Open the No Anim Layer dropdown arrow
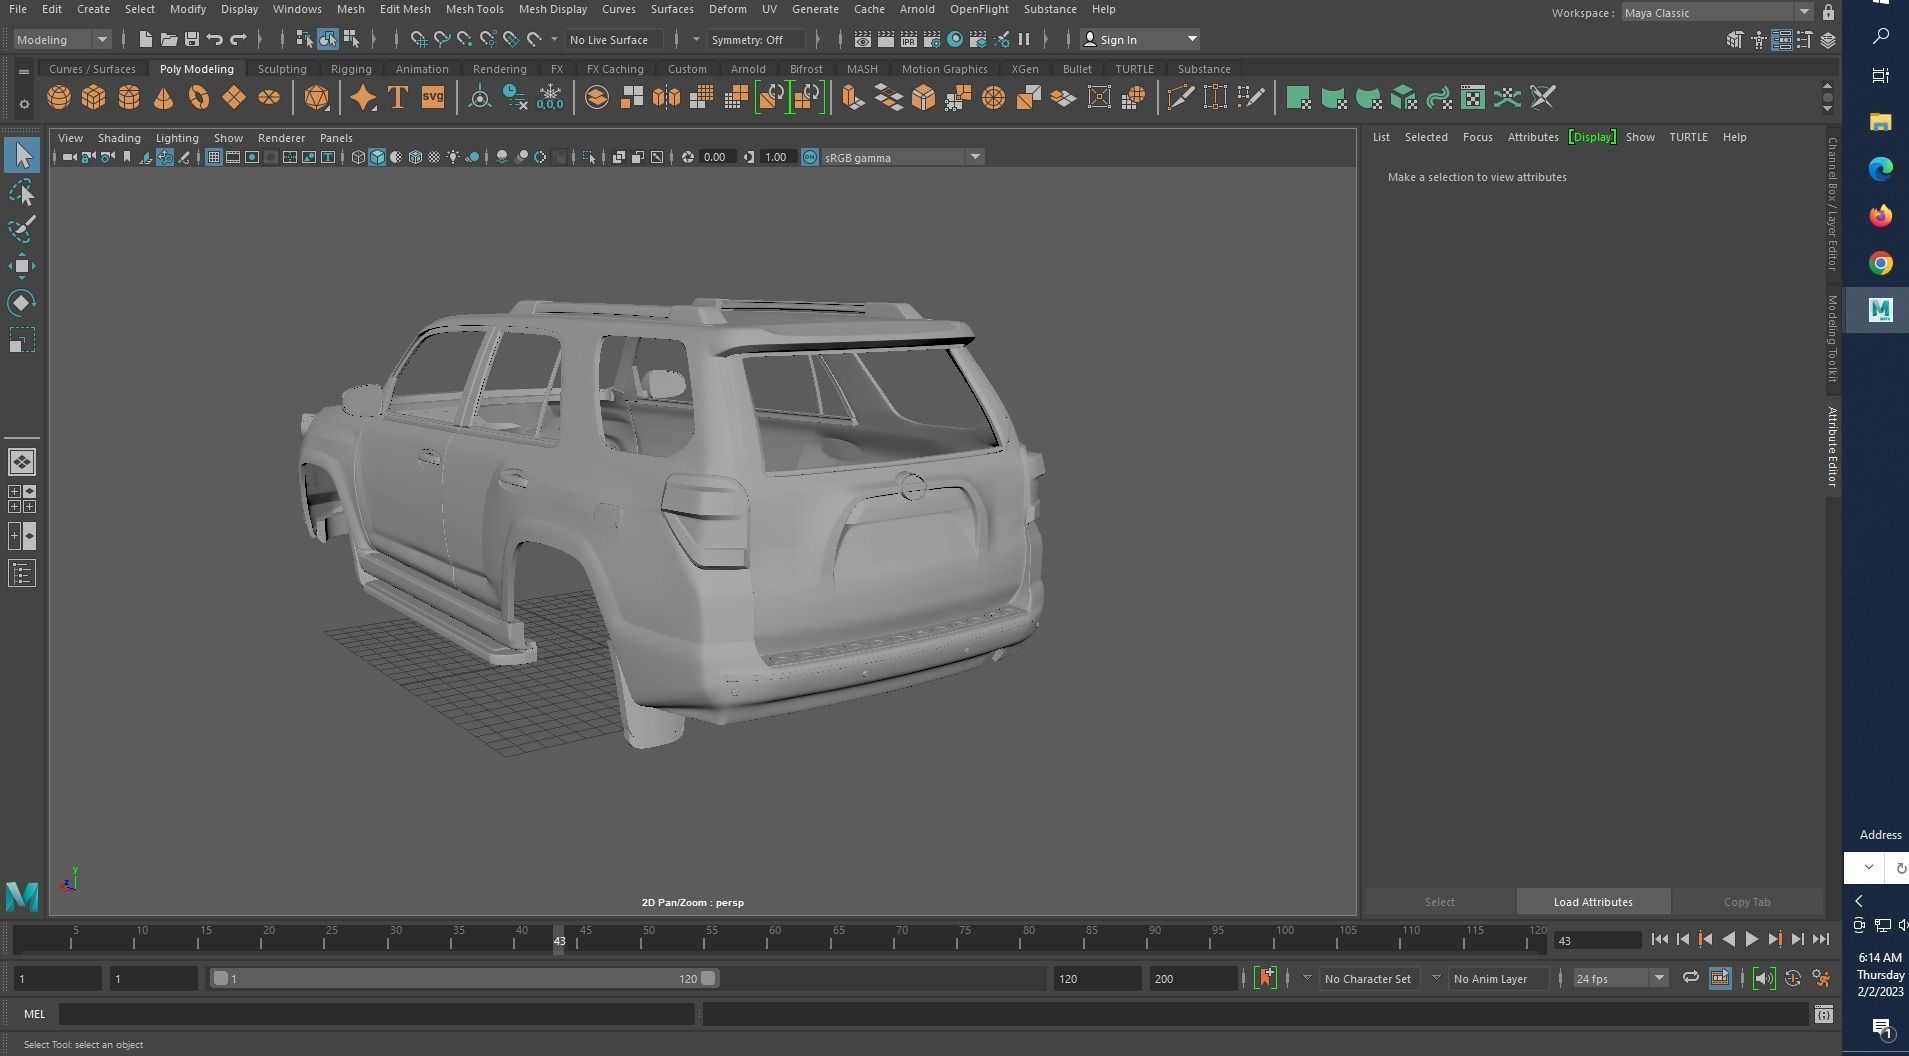Image resolution: width=1909 pixels, height=1056 pixels. coord(1435,978)
